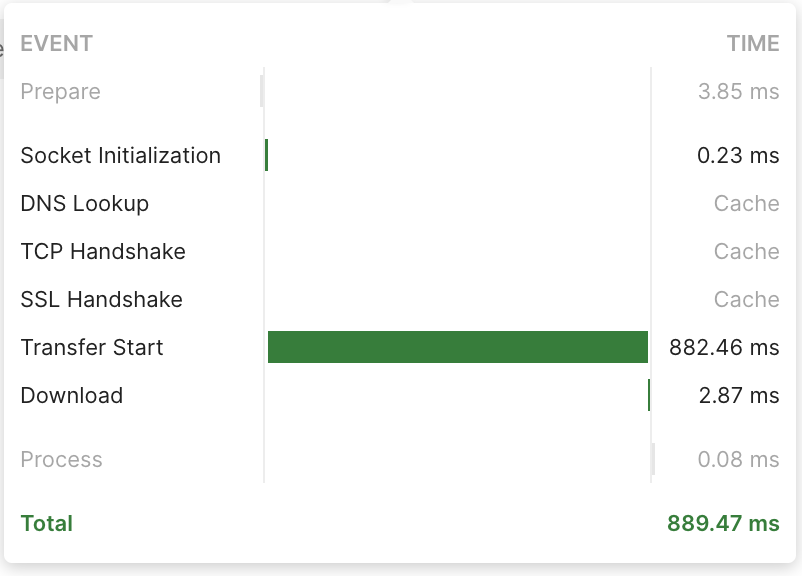Select the Transfer Start event label
802x576 pixels.
click(x=92, y=347)
